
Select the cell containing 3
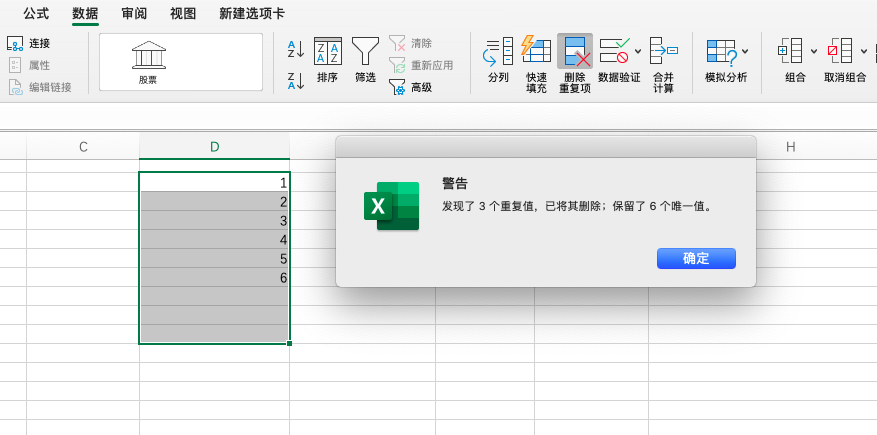point(215,220)
